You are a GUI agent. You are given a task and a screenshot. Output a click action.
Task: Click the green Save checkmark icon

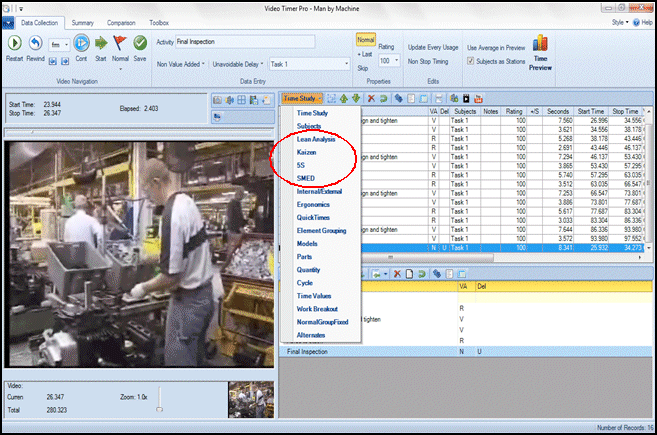click(140, 43)
